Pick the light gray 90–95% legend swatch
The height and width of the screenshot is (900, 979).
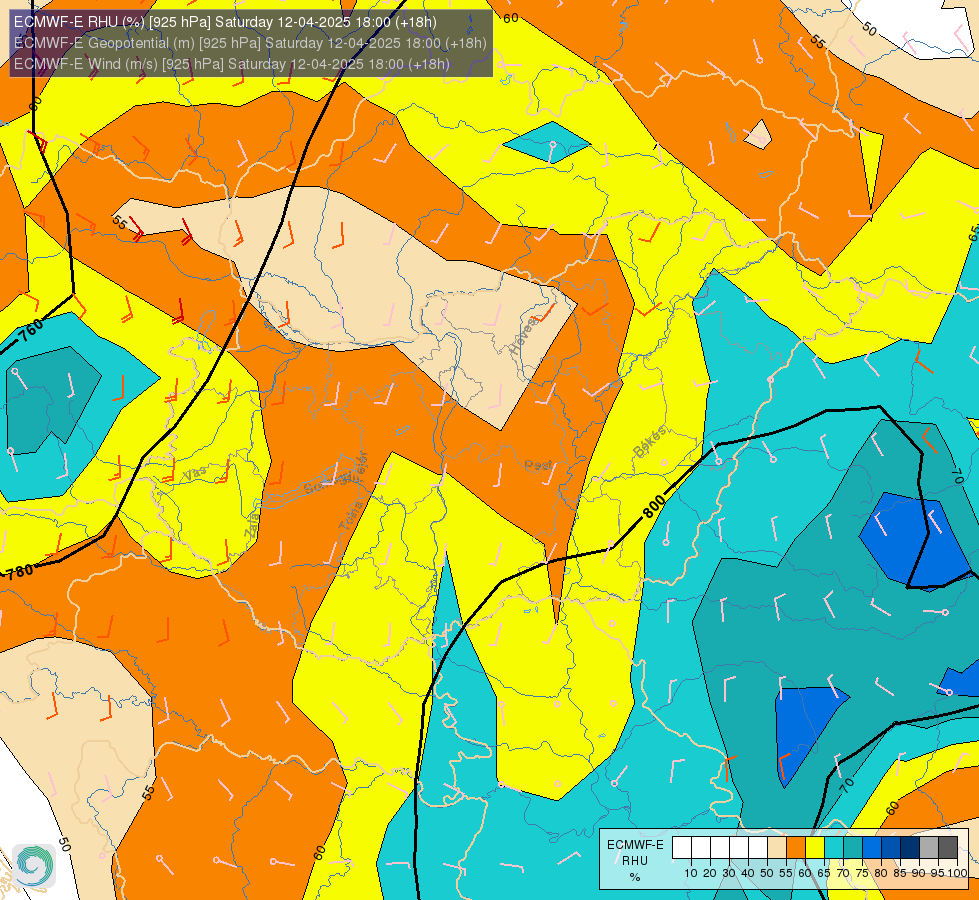point(929,847)
